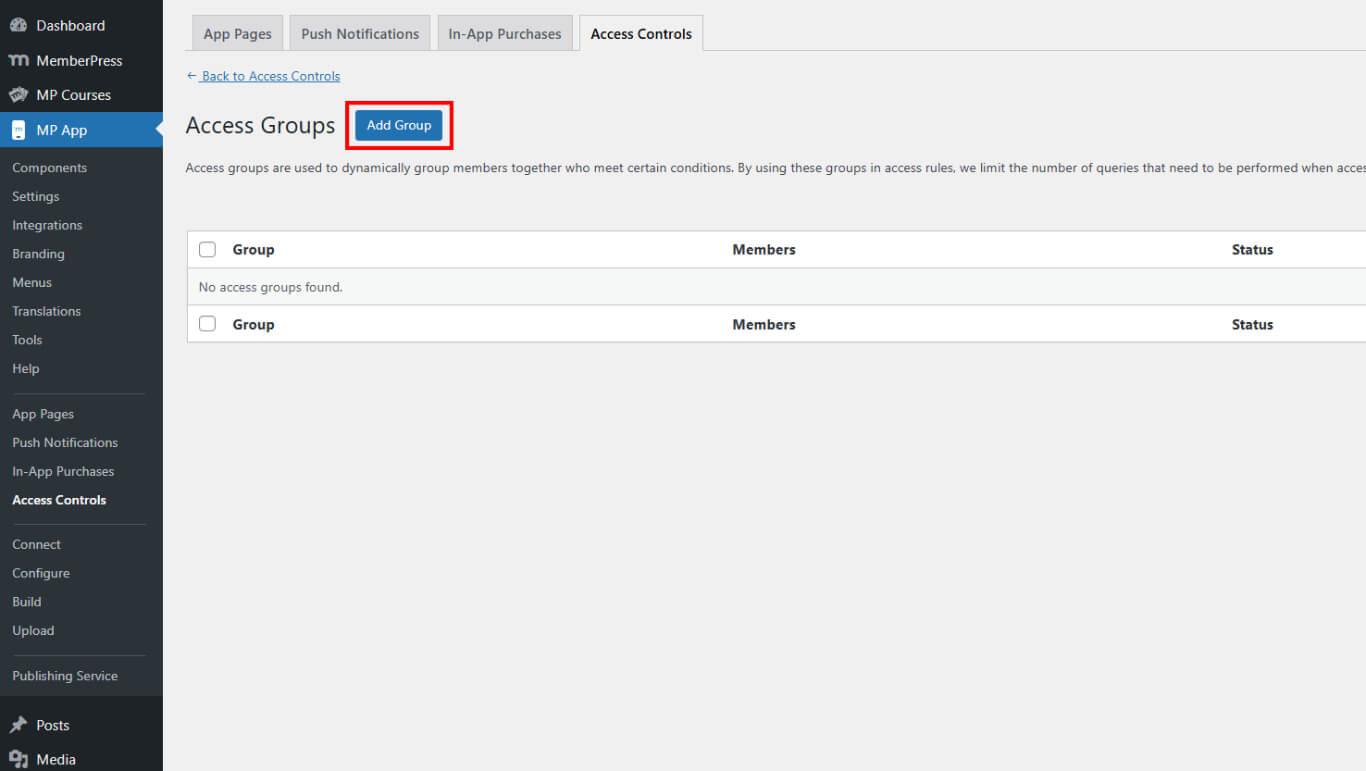Open the Push Notifications tab
Screen dimensions: 1366x771
[x=360, y=34]
